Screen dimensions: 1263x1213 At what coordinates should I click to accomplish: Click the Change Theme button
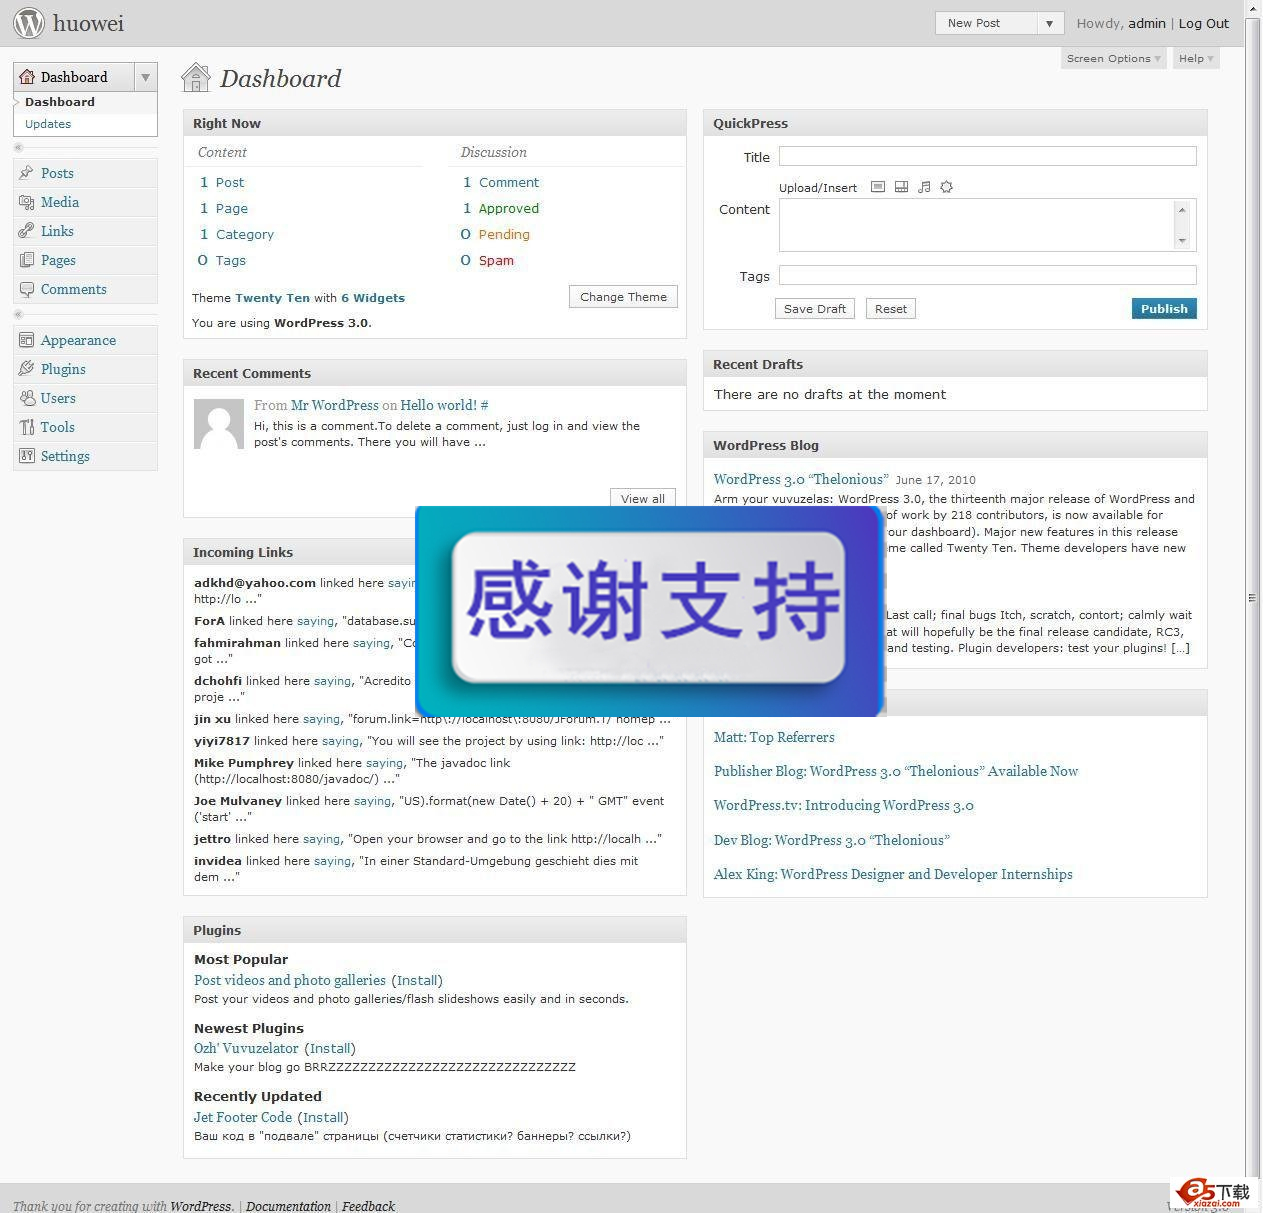pos(623,297)
